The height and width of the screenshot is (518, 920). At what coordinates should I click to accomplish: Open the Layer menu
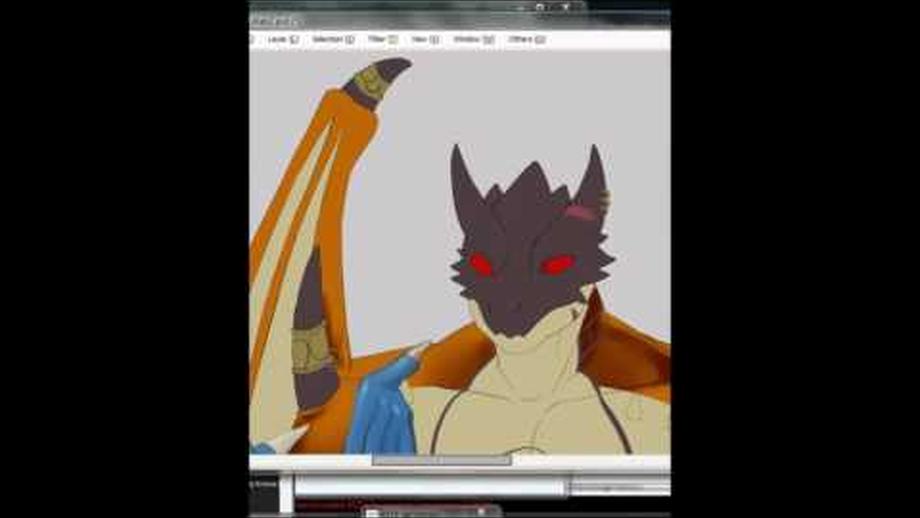click(x=283, y=39)
